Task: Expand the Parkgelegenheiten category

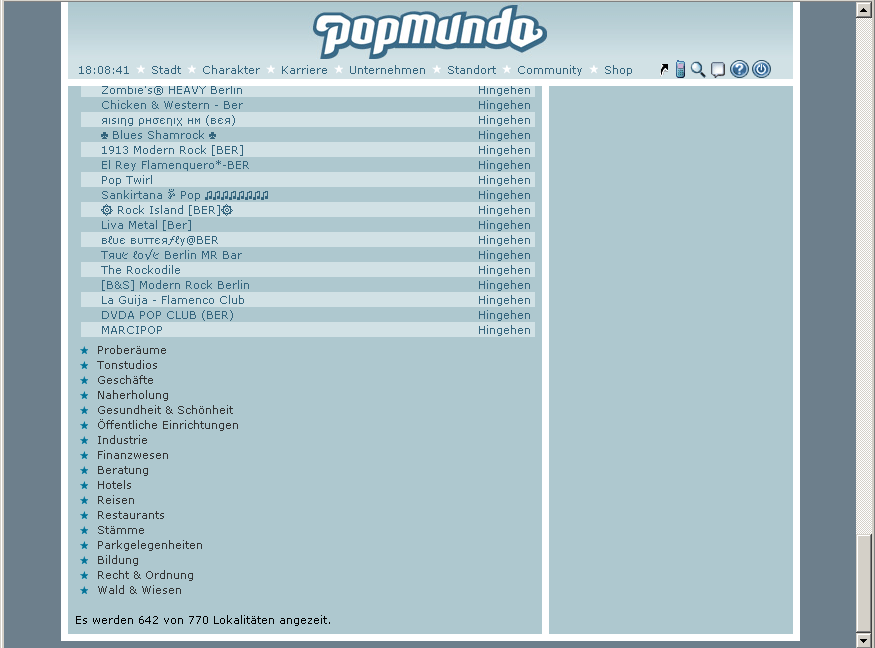Action: tap(150, 545)
